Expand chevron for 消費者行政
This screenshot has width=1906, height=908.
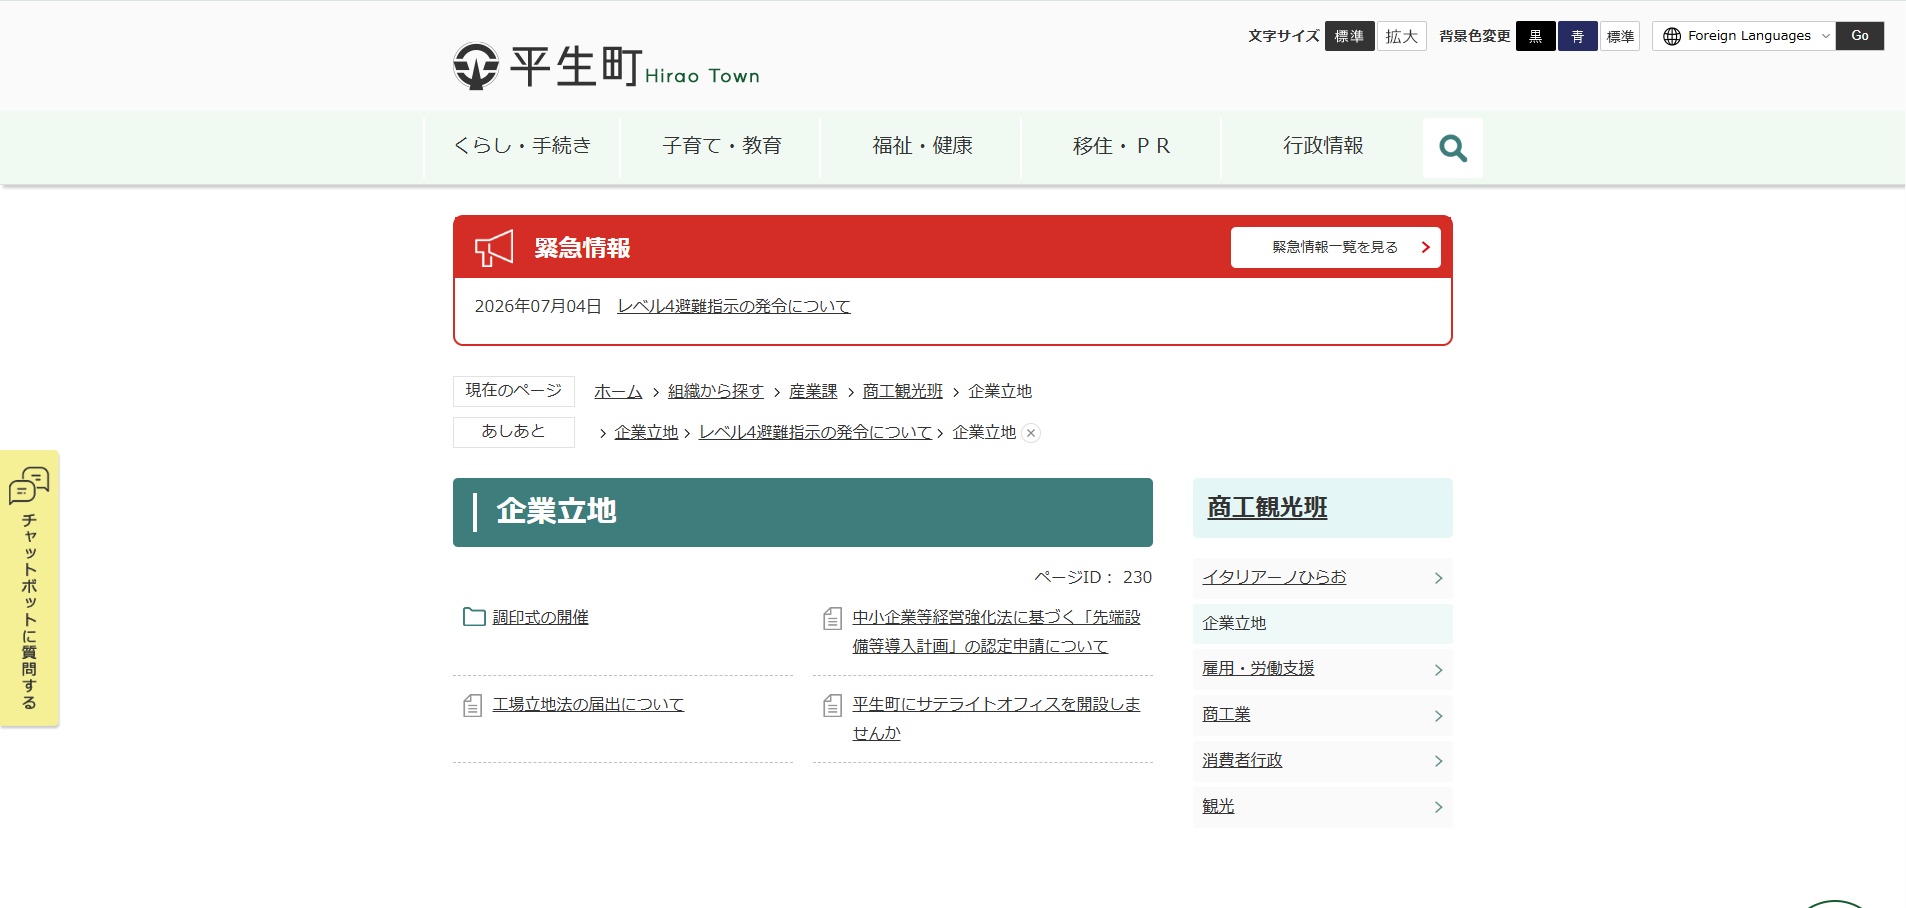[x=1438, y=761]
